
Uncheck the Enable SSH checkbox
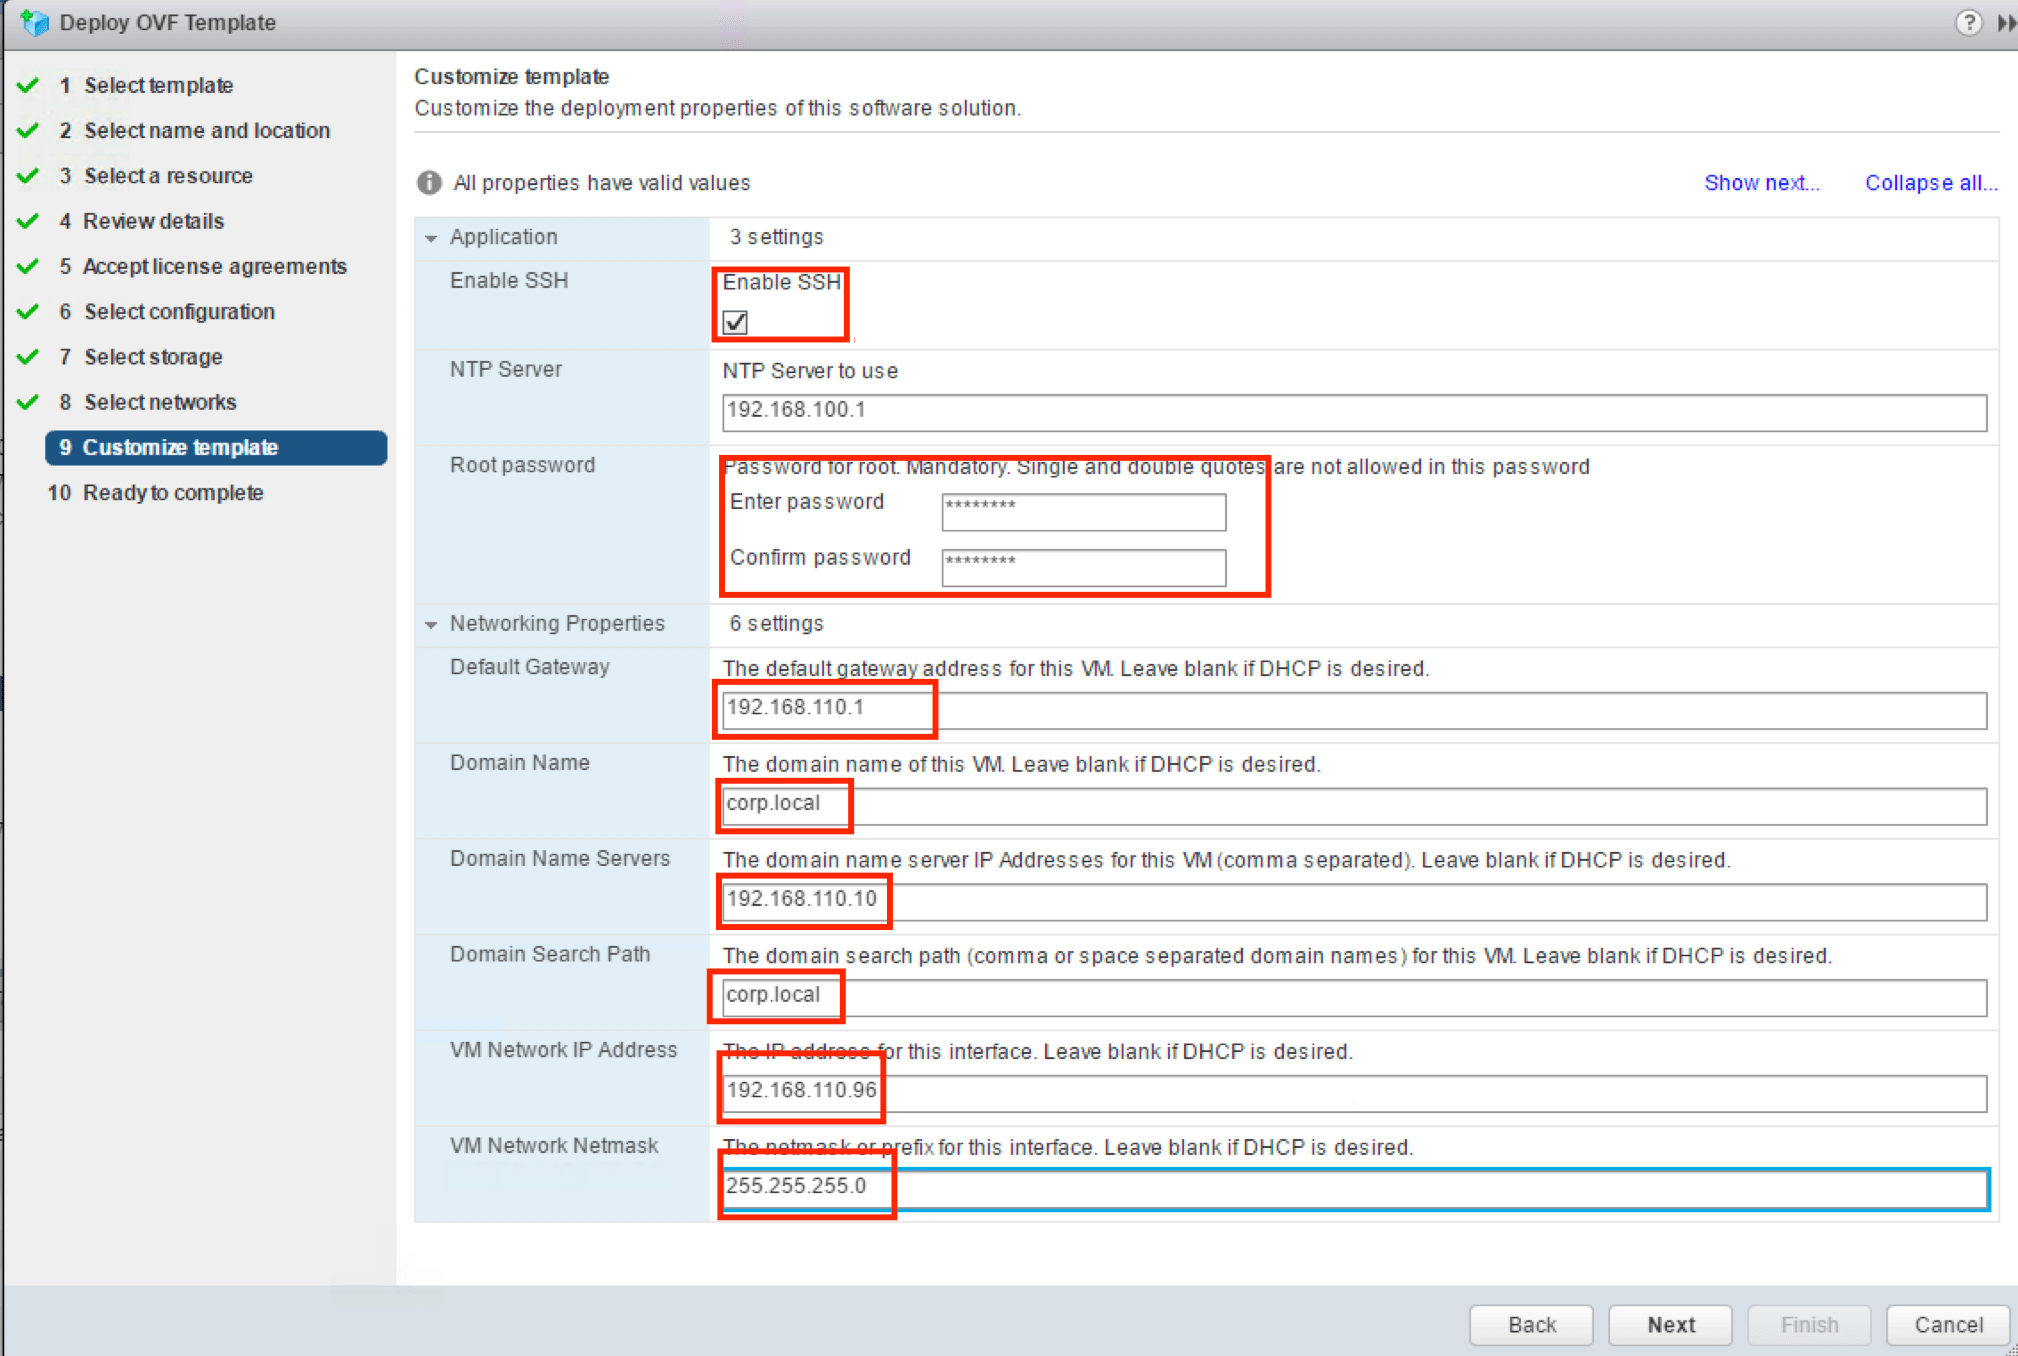735,322
